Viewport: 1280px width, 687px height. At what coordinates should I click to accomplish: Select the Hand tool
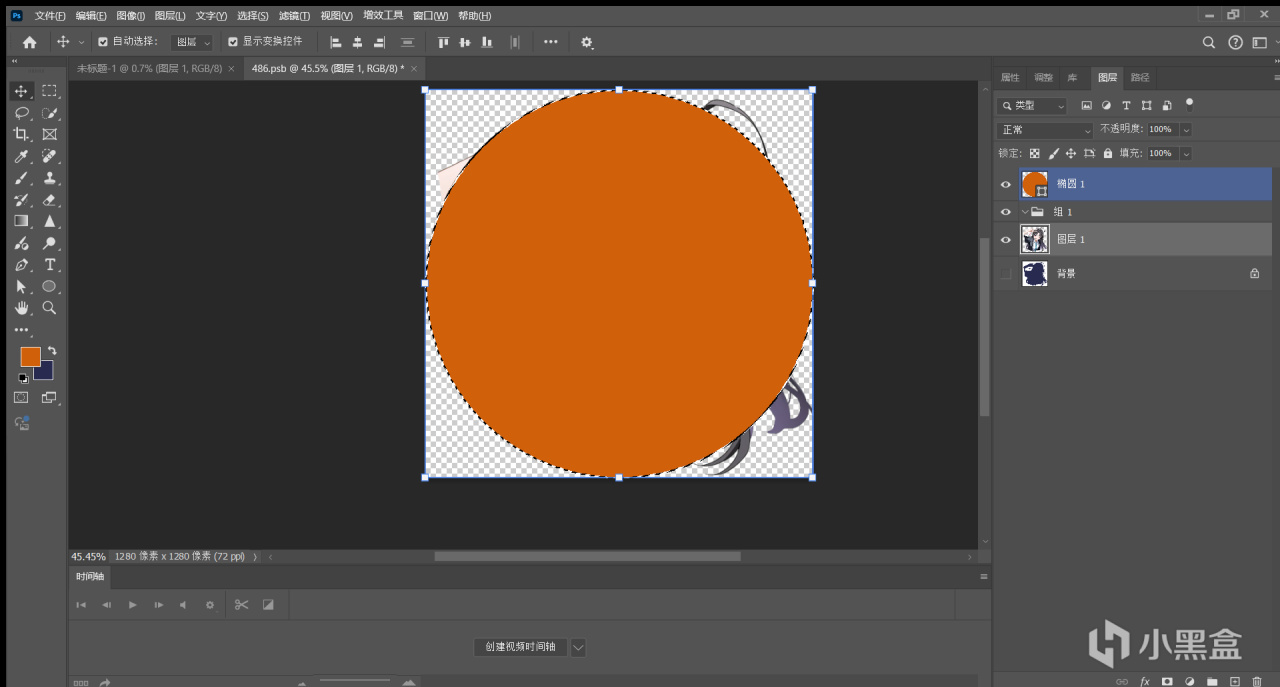(x=21, y=308)
